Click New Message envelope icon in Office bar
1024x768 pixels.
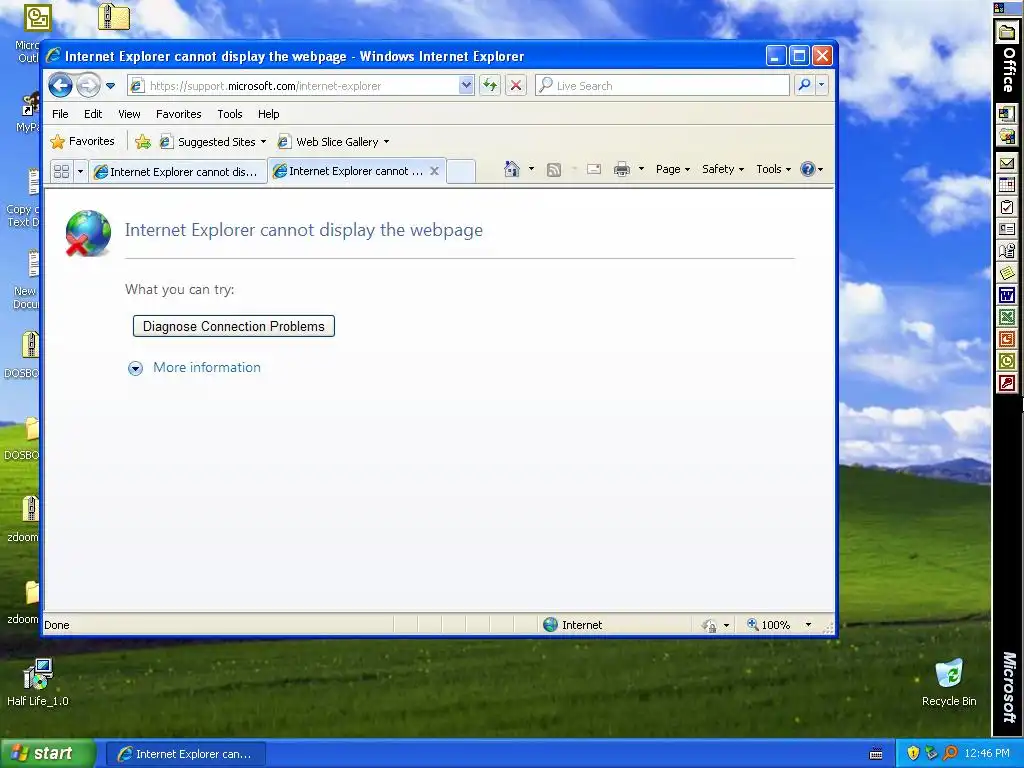[x=1006, y=163]
